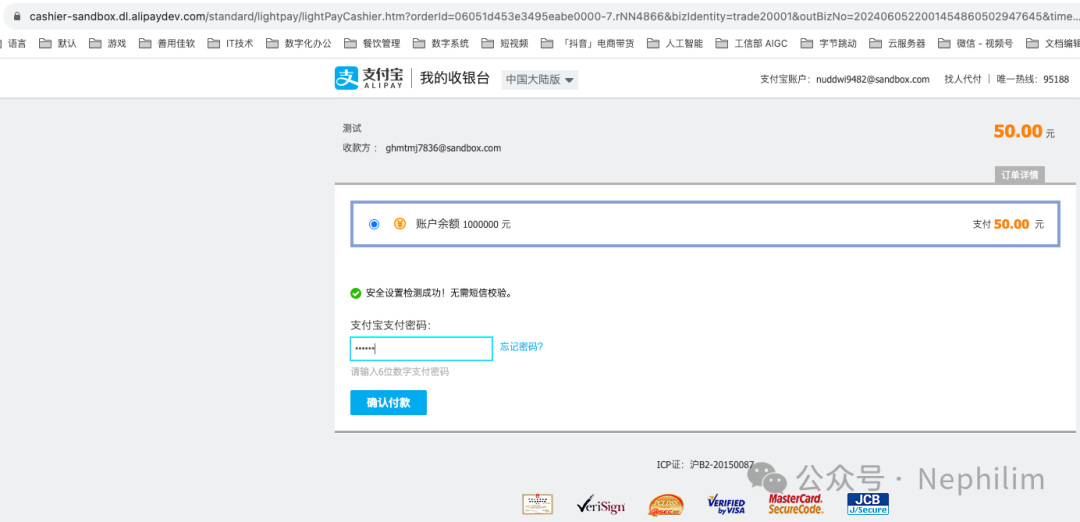The image size is (1080, 522).
Task: Open the 「抖音」电商带货 bookmark folder
Action: pyautogui.click(x=588, y=43)
